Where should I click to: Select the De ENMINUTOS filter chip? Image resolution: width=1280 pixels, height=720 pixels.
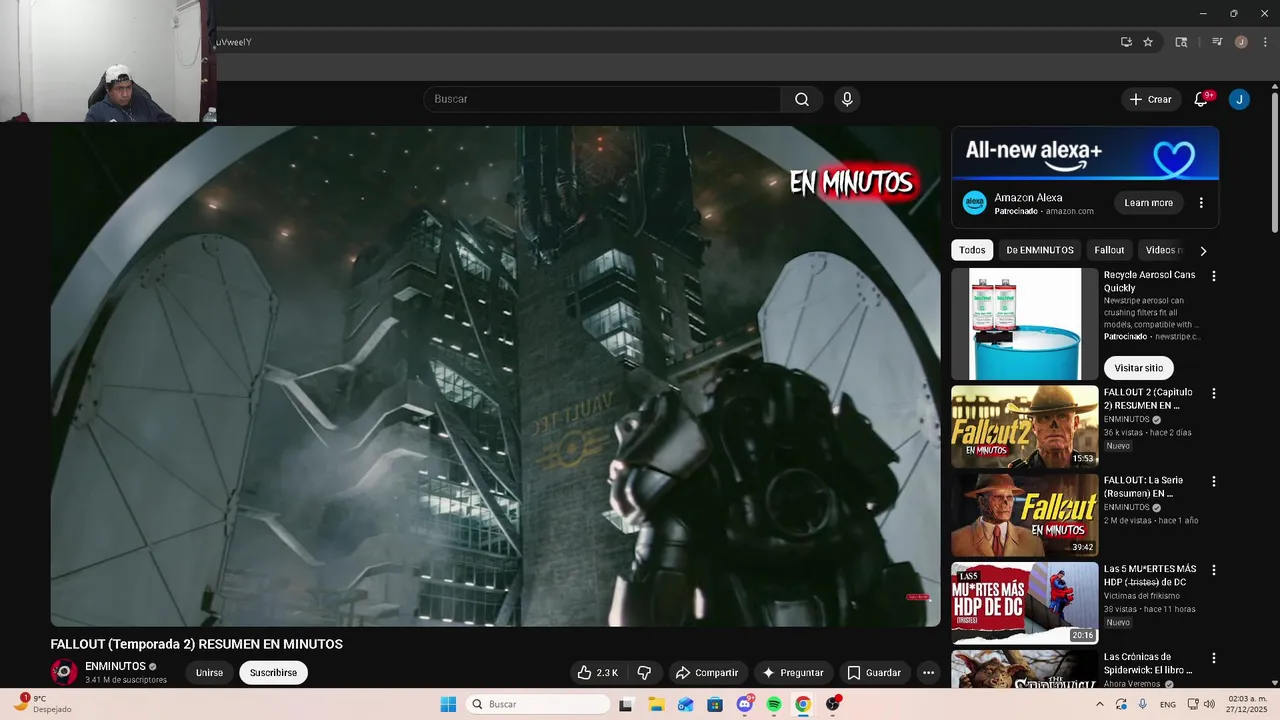(1040, 250)
